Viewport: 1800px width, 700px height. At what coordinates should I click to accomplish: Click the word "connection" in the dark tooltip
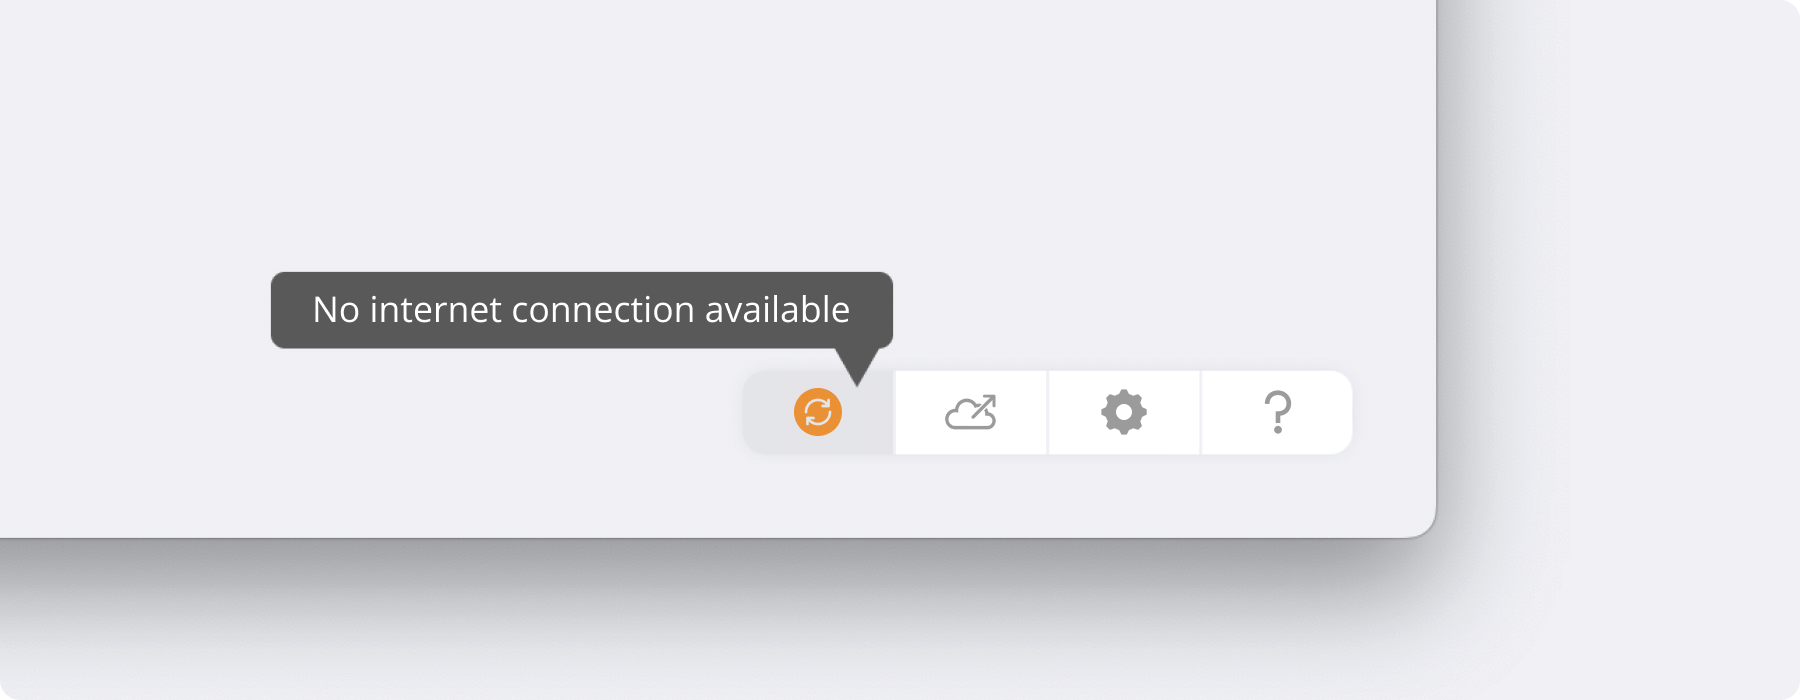[x=603, y=310]
